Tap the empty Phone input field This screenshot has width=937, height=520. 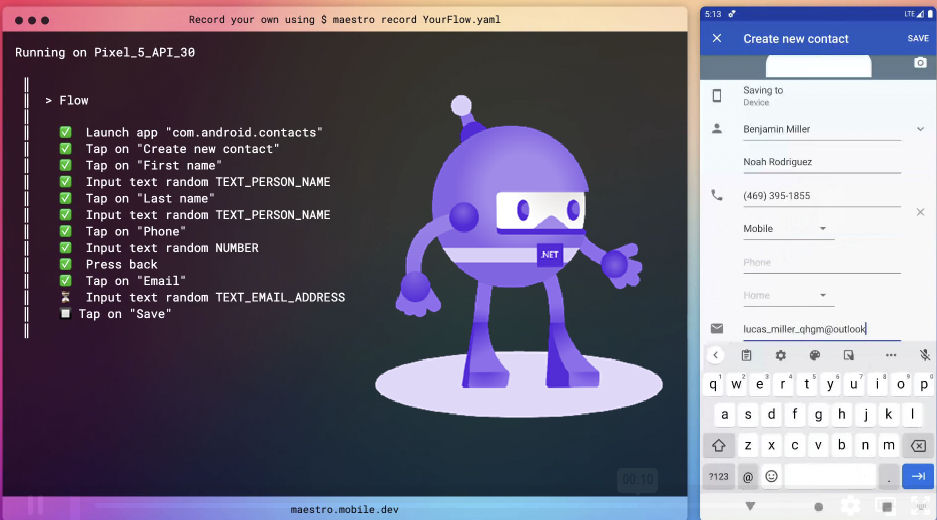point(821,263)
